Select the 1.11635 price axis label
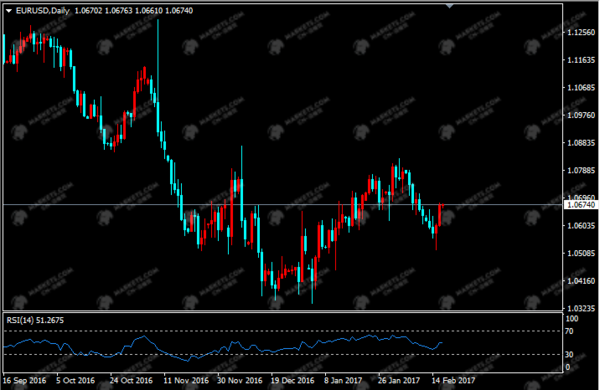The image size is (600, 390). pyautogui.click(x=581, y=60)
